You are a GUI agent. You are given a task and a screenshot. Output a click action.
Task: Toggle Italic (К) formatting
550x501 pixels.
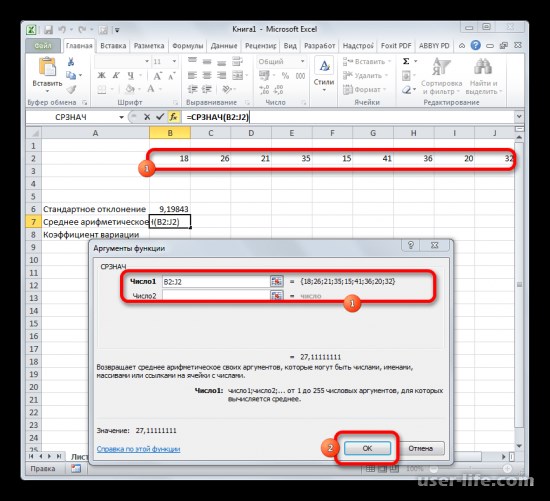click(x=116, y=75)
